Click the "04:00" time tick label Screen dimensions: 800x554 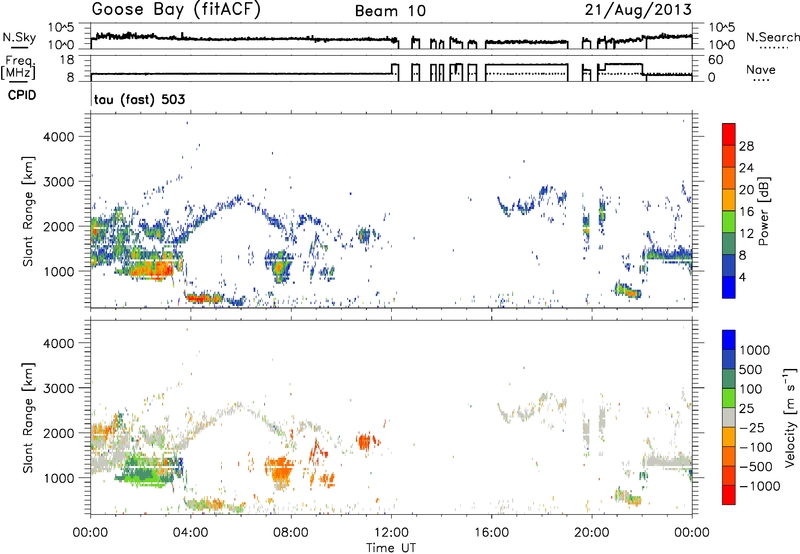click(190, 533)
